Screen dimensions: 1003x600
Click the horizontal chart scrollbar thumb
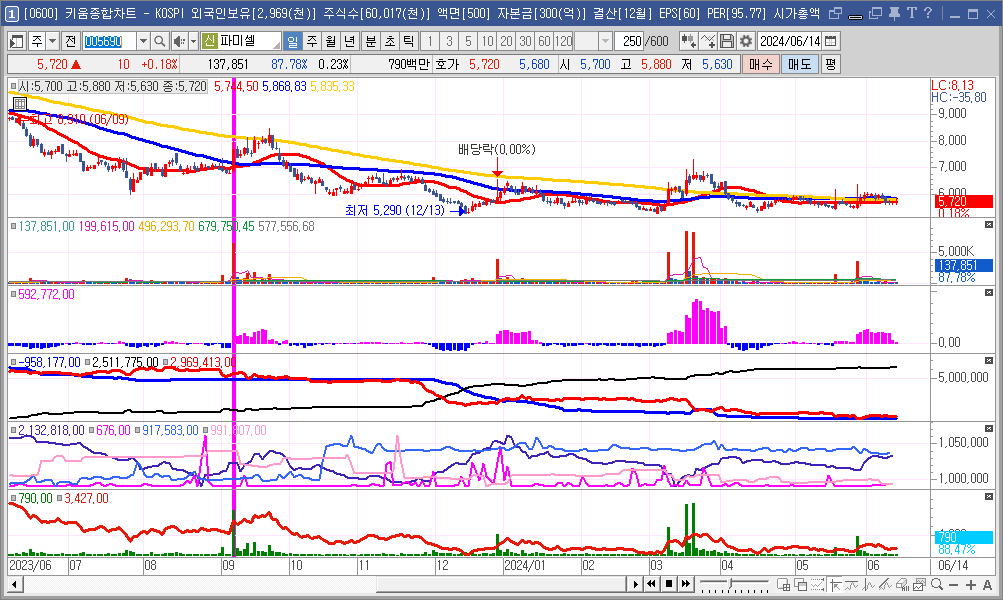click(x=500, y=584)
